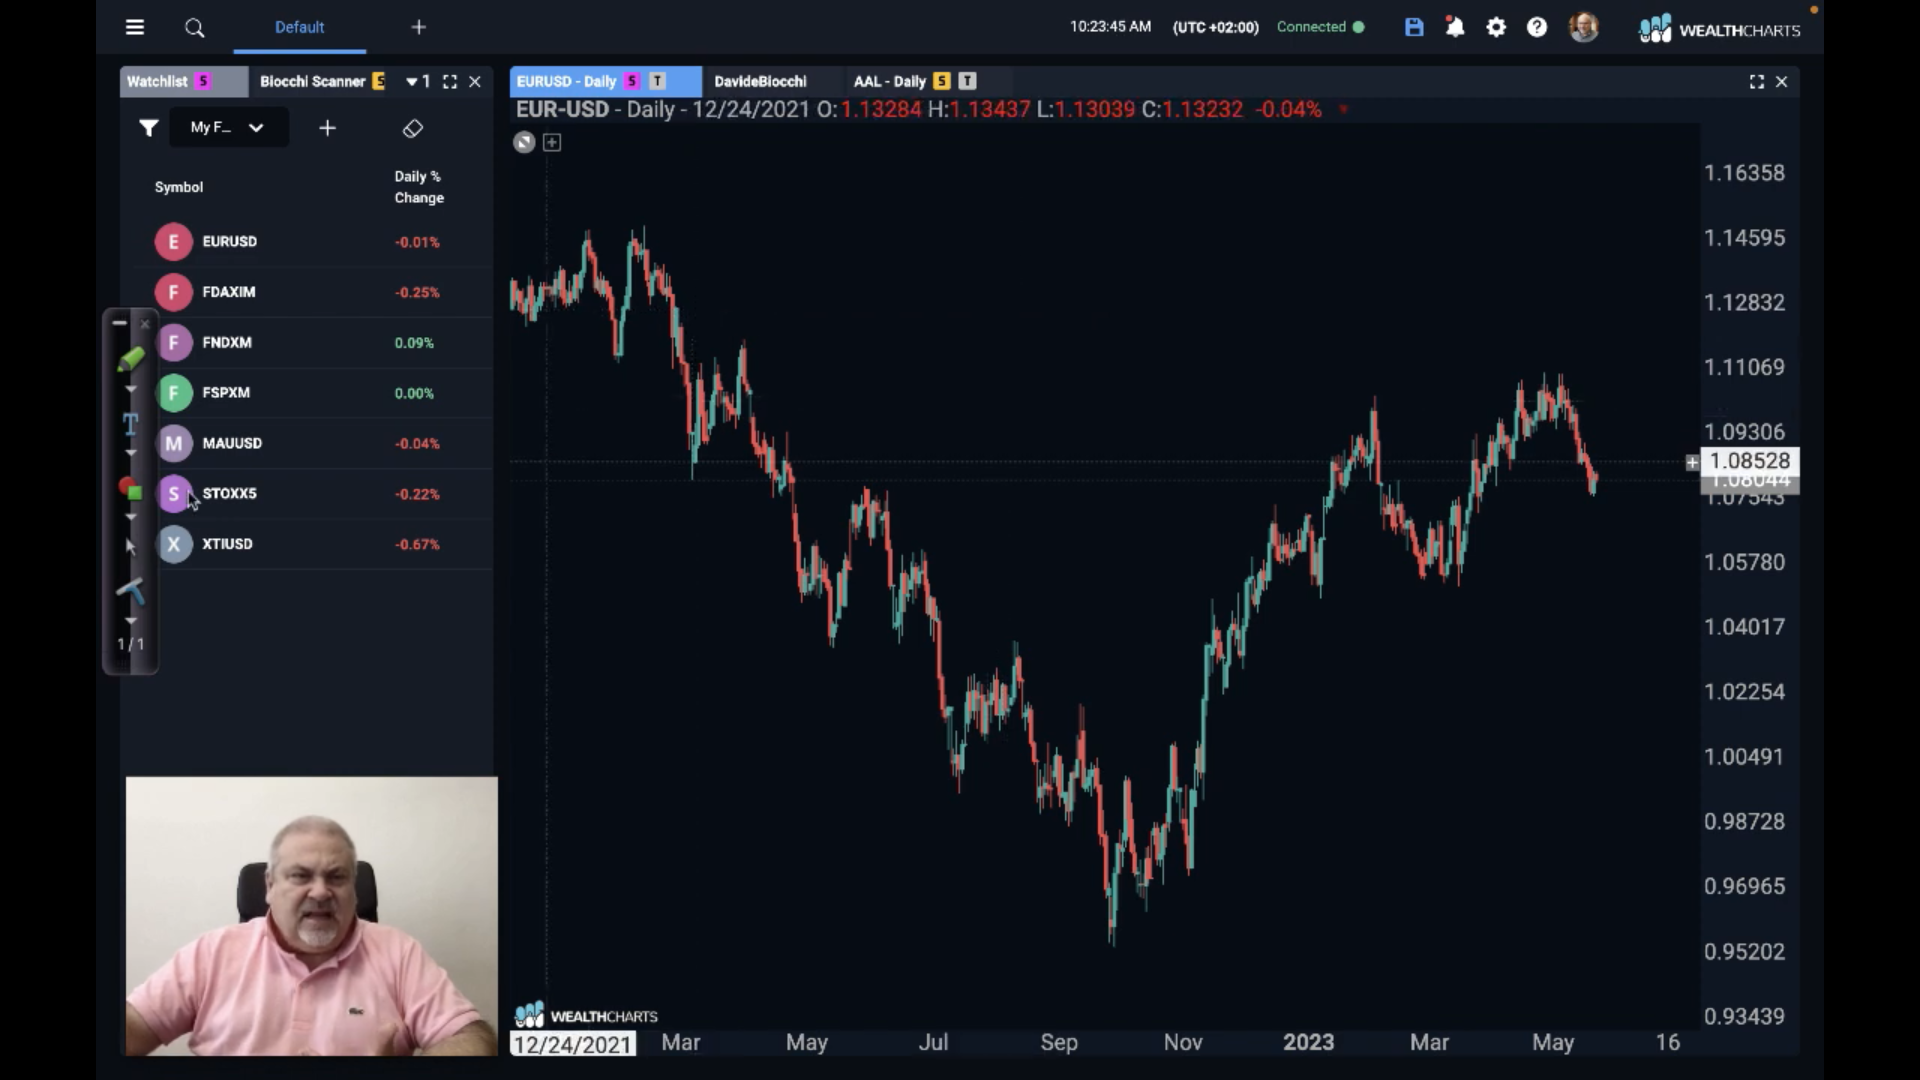Maximize the chart panel
1920x1080 pixels.
pyautogui.click(x=1756, y=82)
